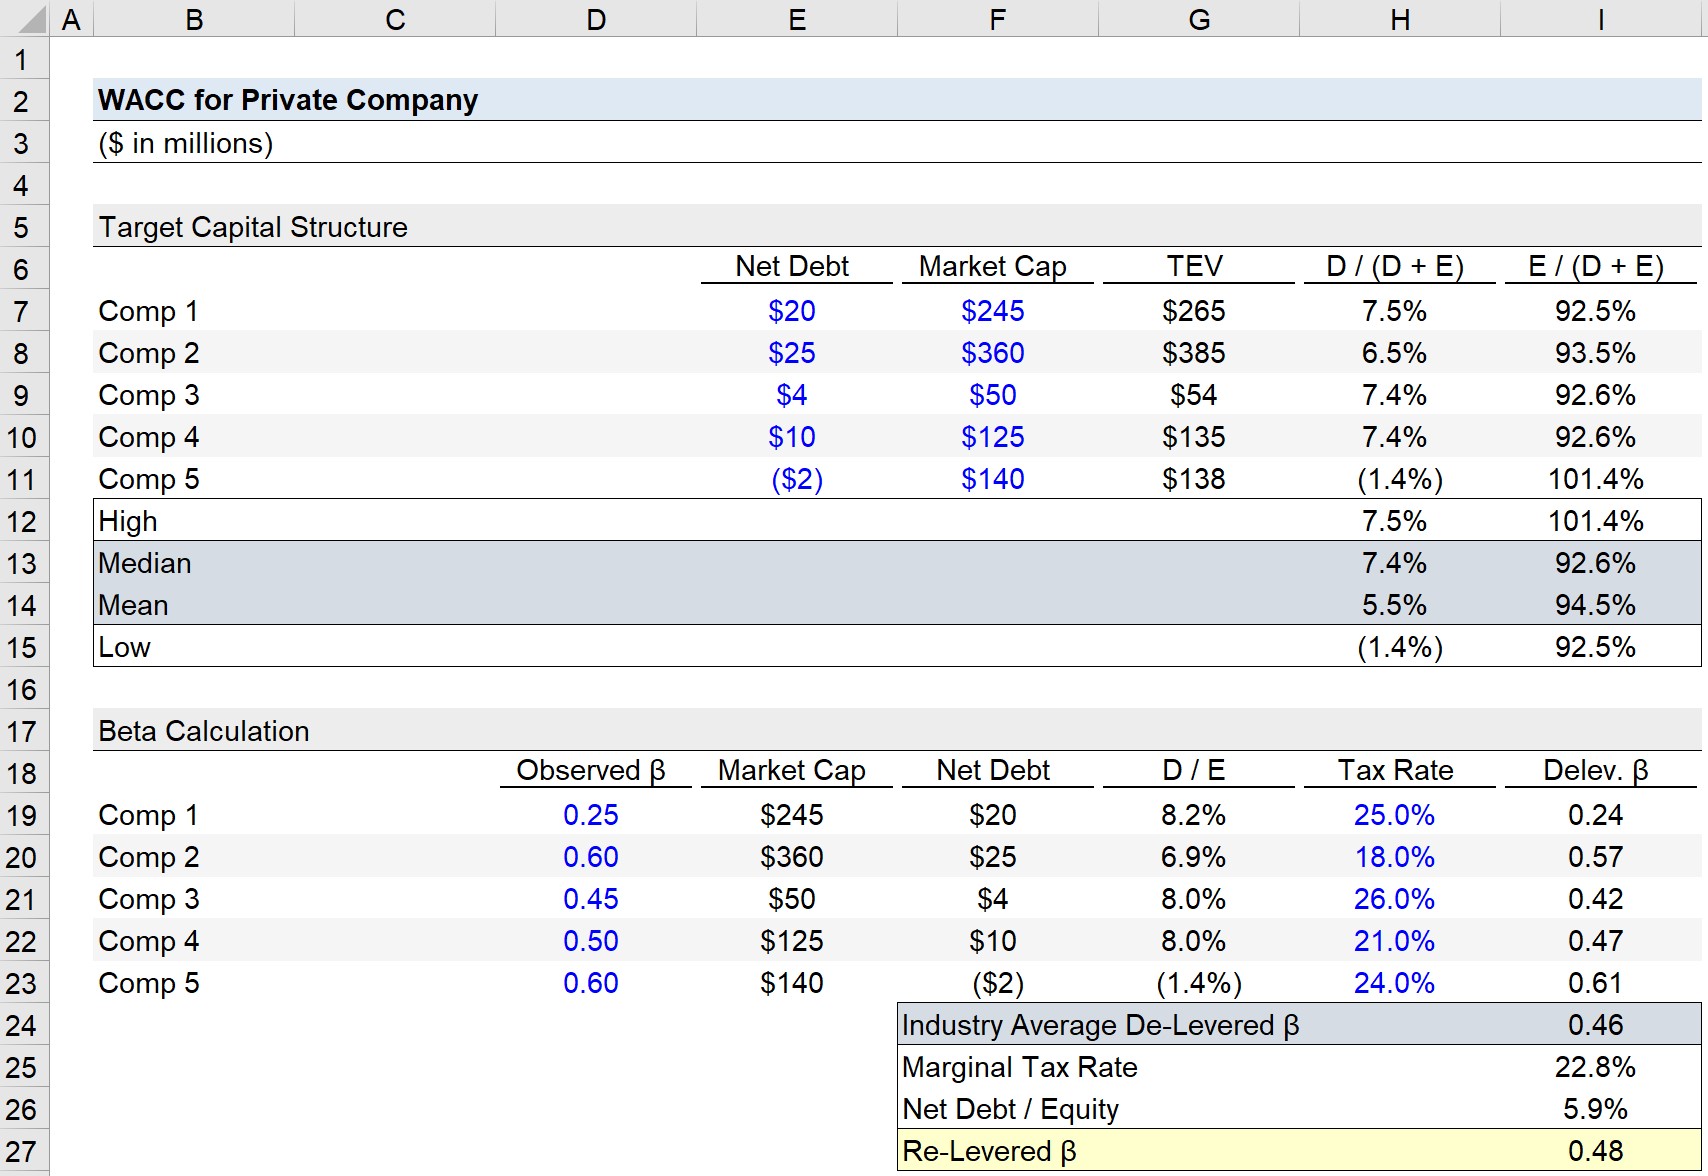Click the Delev. β column label

click(x=1596, y=770)
